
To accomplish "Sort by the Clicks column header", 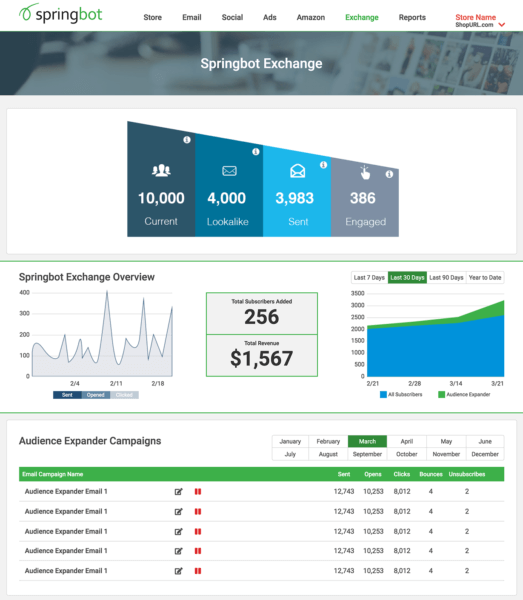I will (402, 474).
